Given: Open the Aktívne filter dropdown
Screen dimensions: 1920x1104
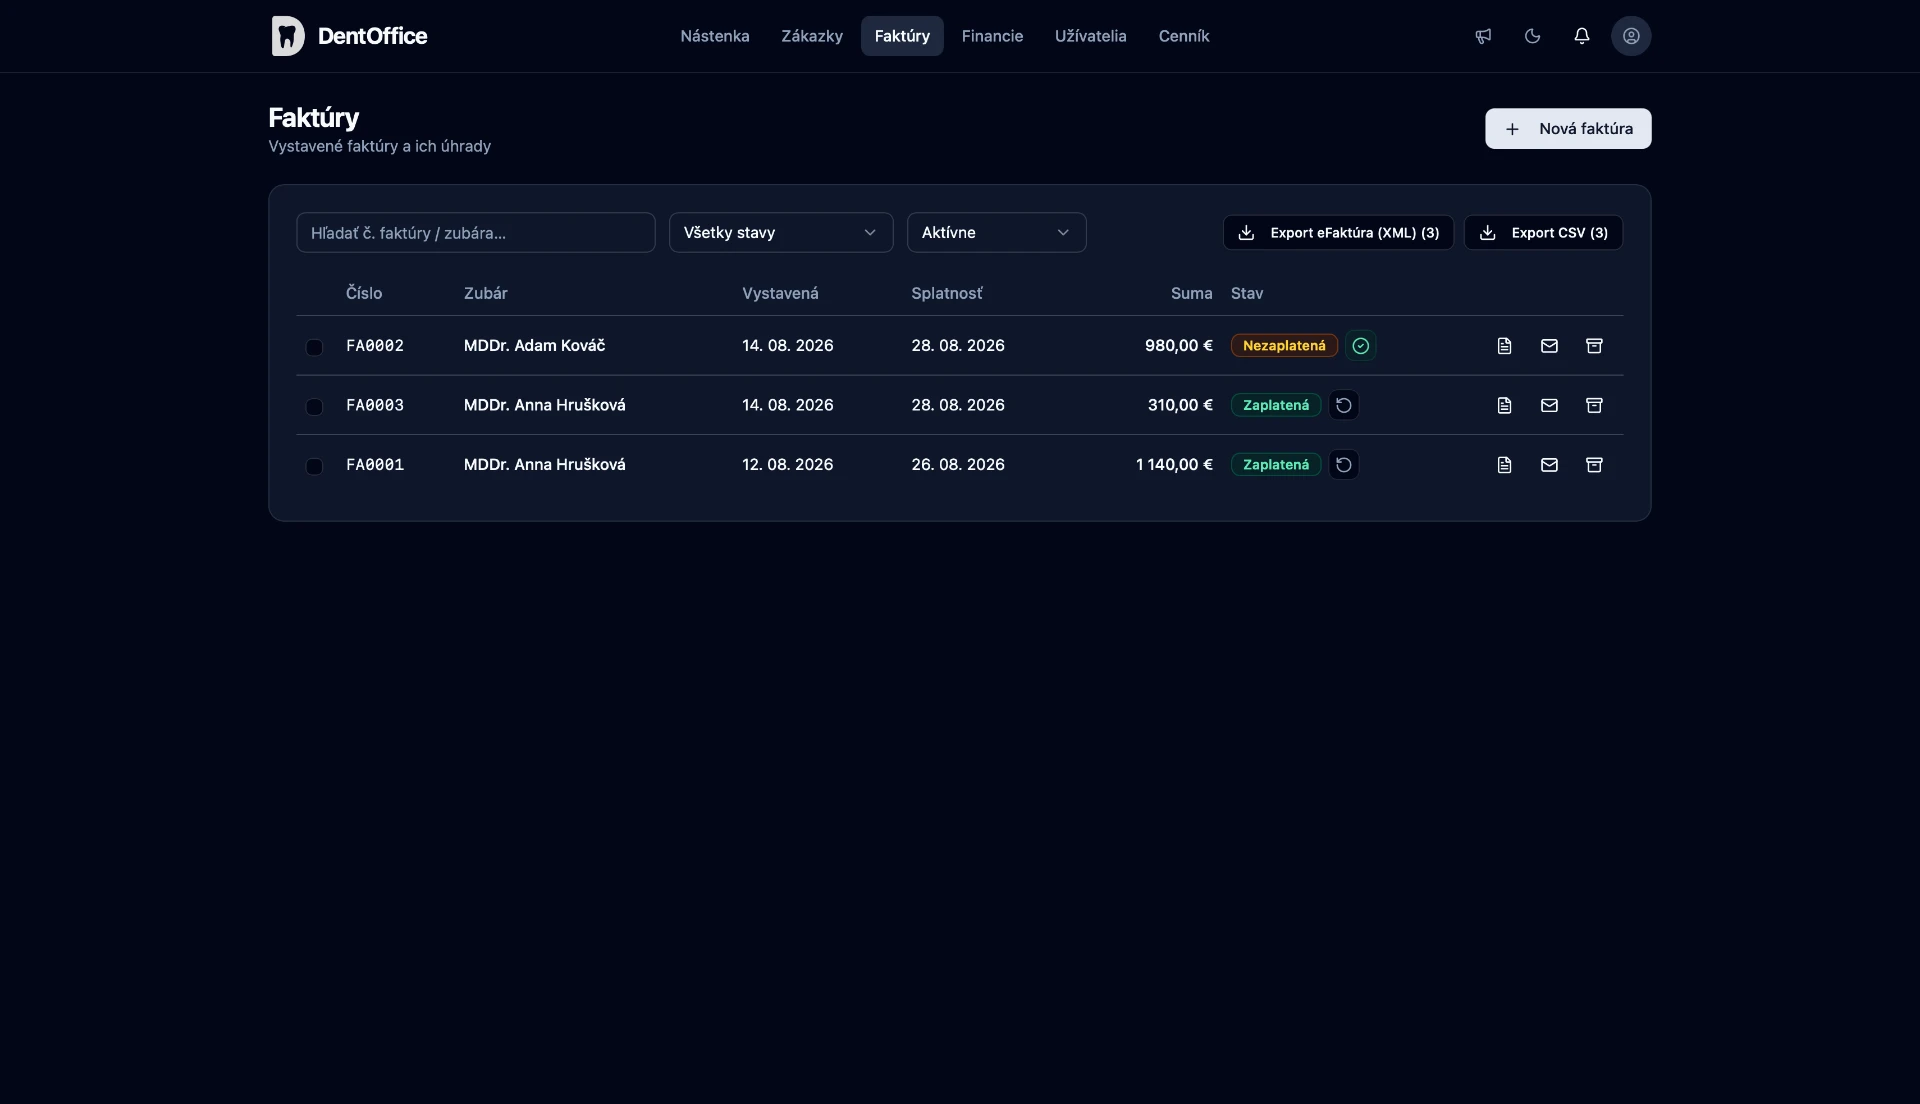Looking at the screenshot, I should [996, 232].
